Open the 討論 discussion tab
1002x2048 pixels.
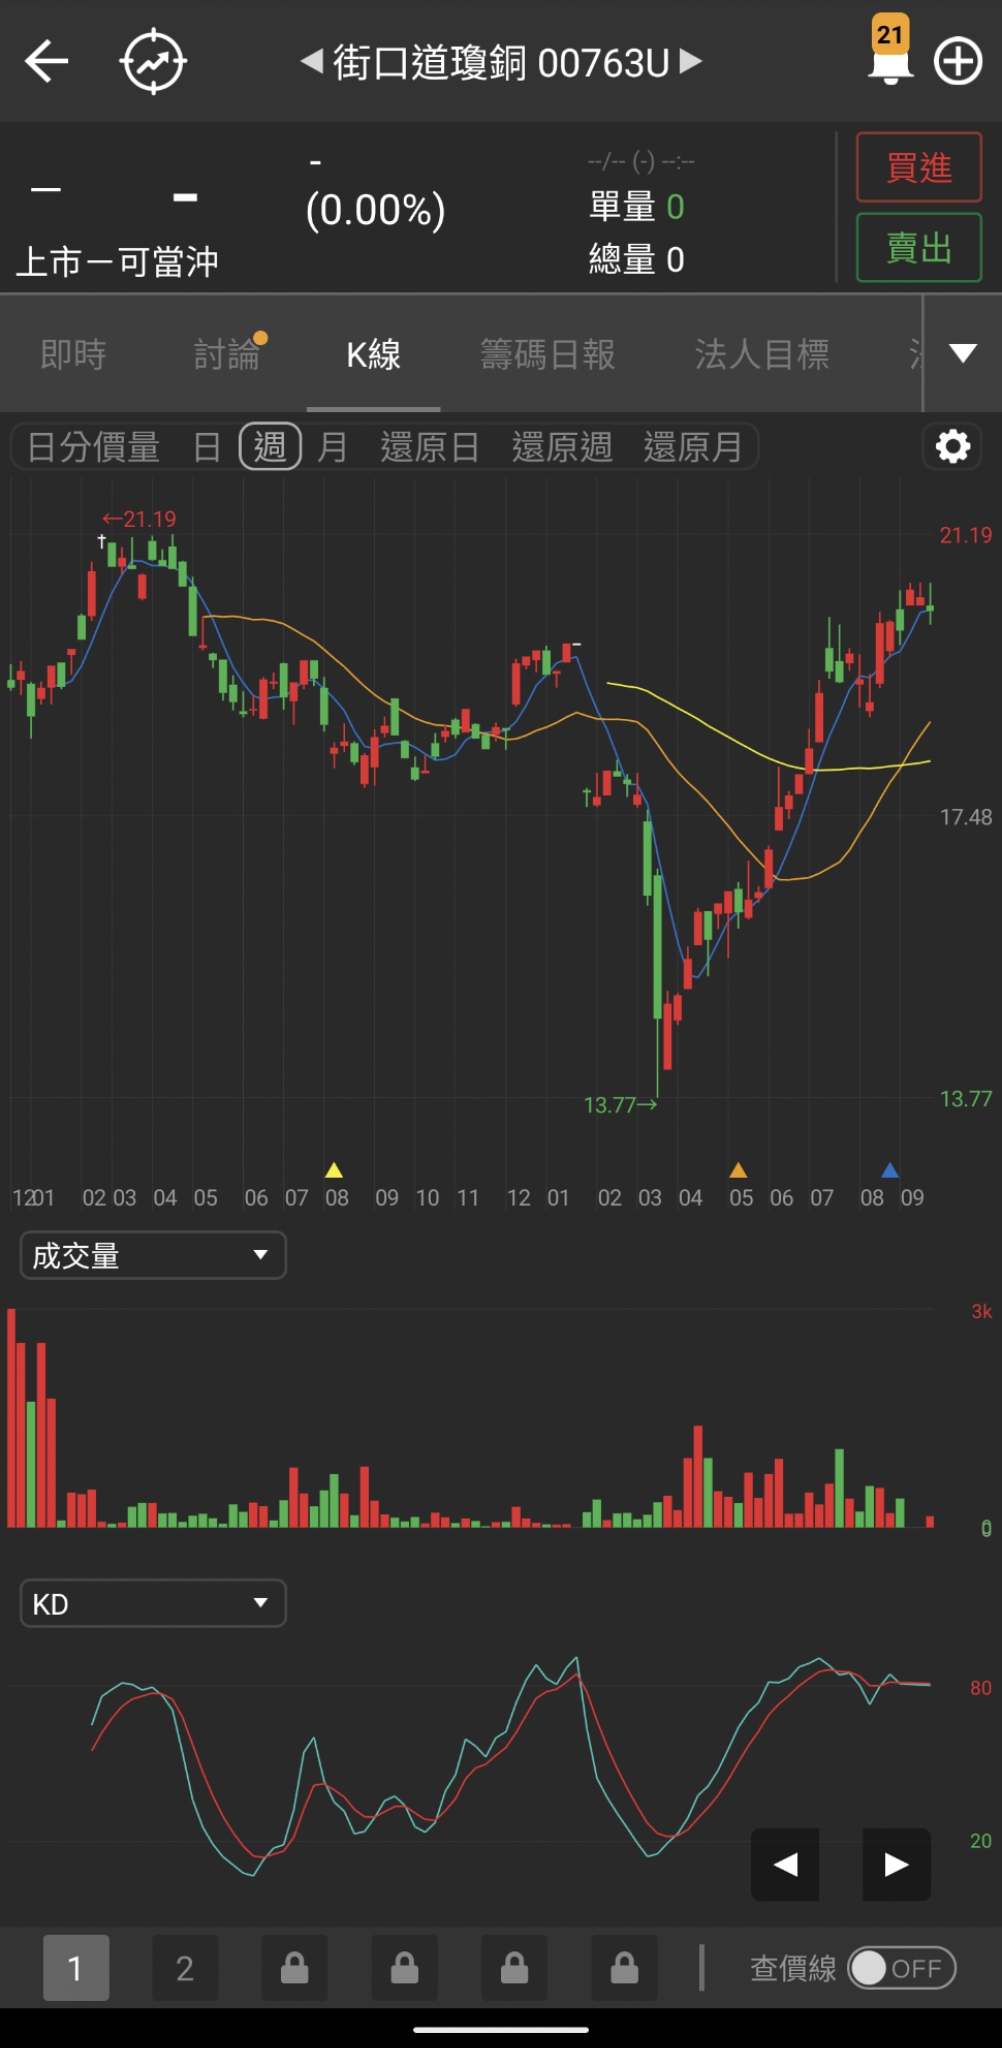227,354
